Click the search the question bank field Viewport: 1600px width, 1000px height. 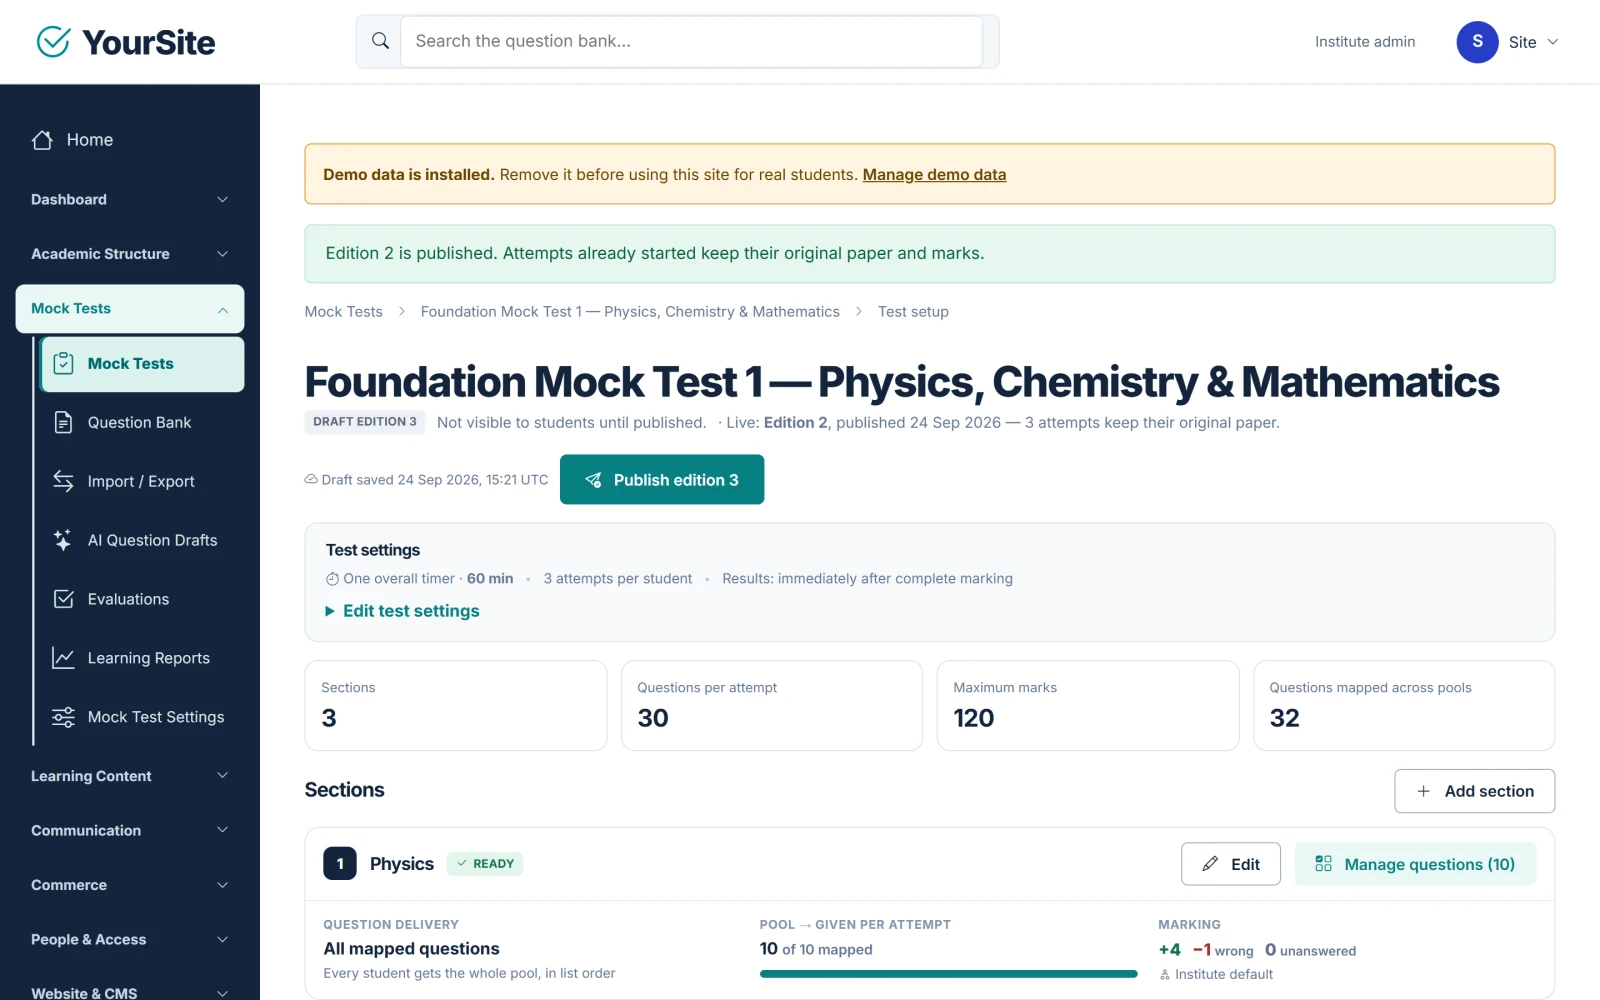coord(691,41)
